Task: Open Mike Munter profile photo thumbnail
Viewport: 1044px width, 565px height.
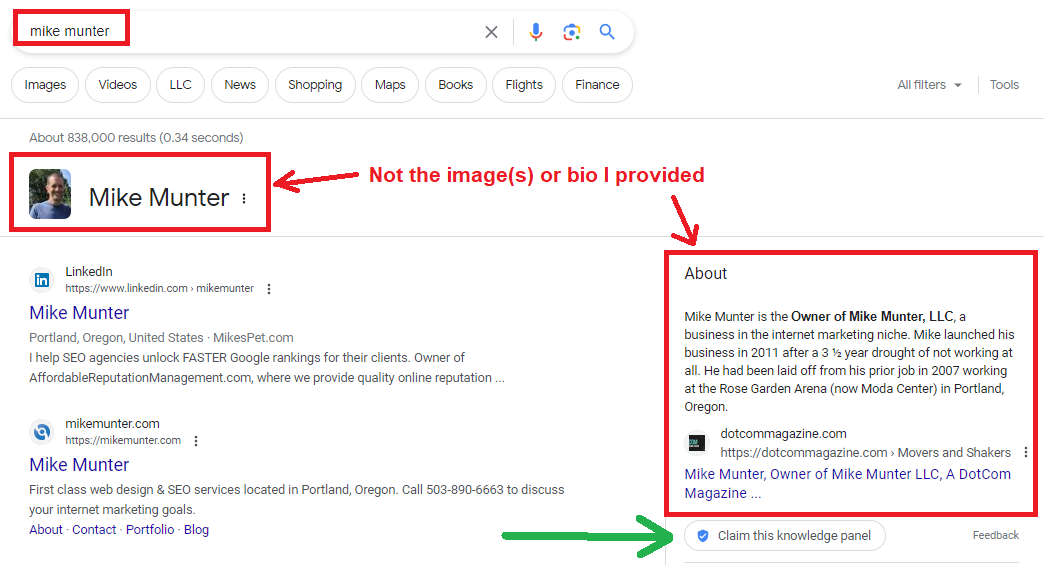Action: coord(50,194)
